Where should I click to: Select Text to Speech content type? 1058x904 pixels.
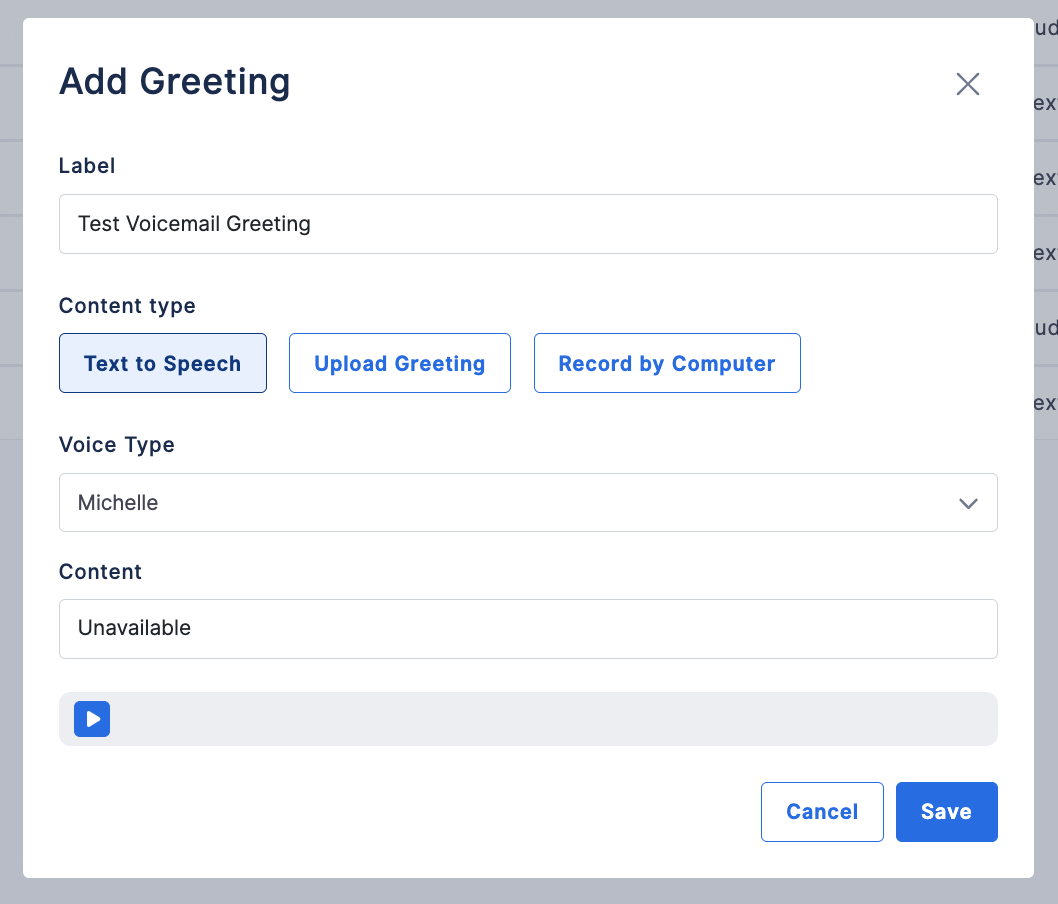pos(163,363)
